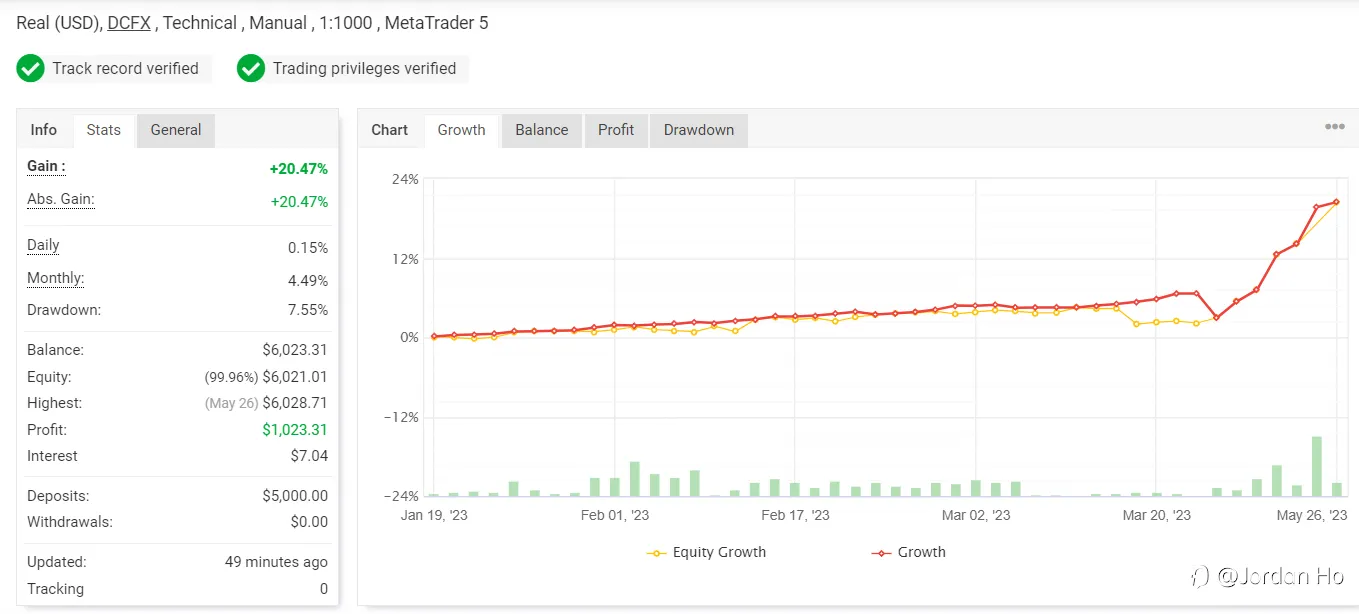Click the Gain label
This screenshot has height=614, width=1359.
pos(46,166)
